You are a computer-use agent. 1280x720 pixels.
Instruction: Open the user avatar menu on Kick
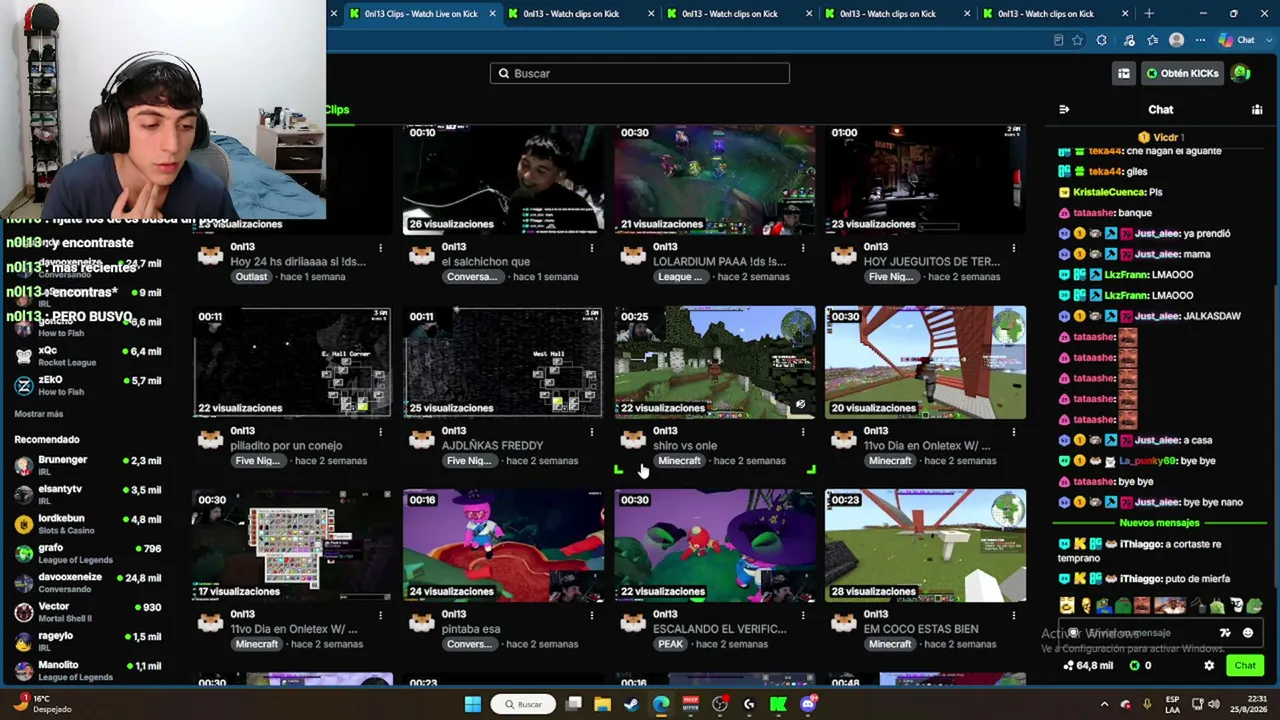point(1241,73)
